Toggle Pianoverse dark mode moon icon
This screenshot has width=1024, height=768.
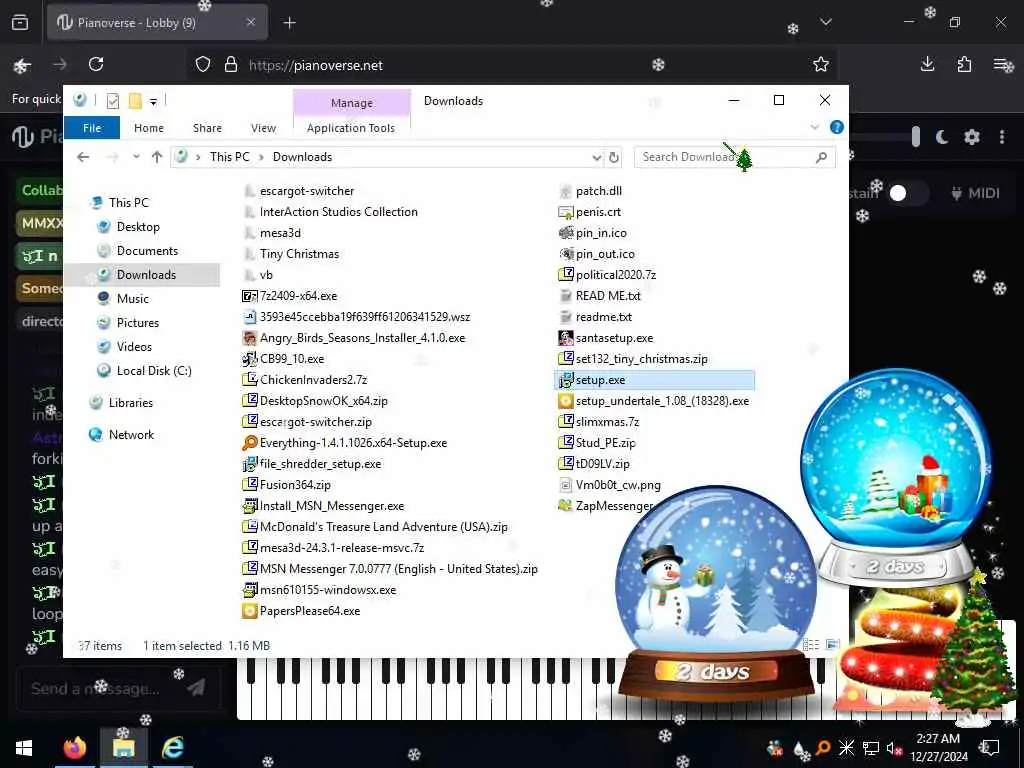(942, 137)
